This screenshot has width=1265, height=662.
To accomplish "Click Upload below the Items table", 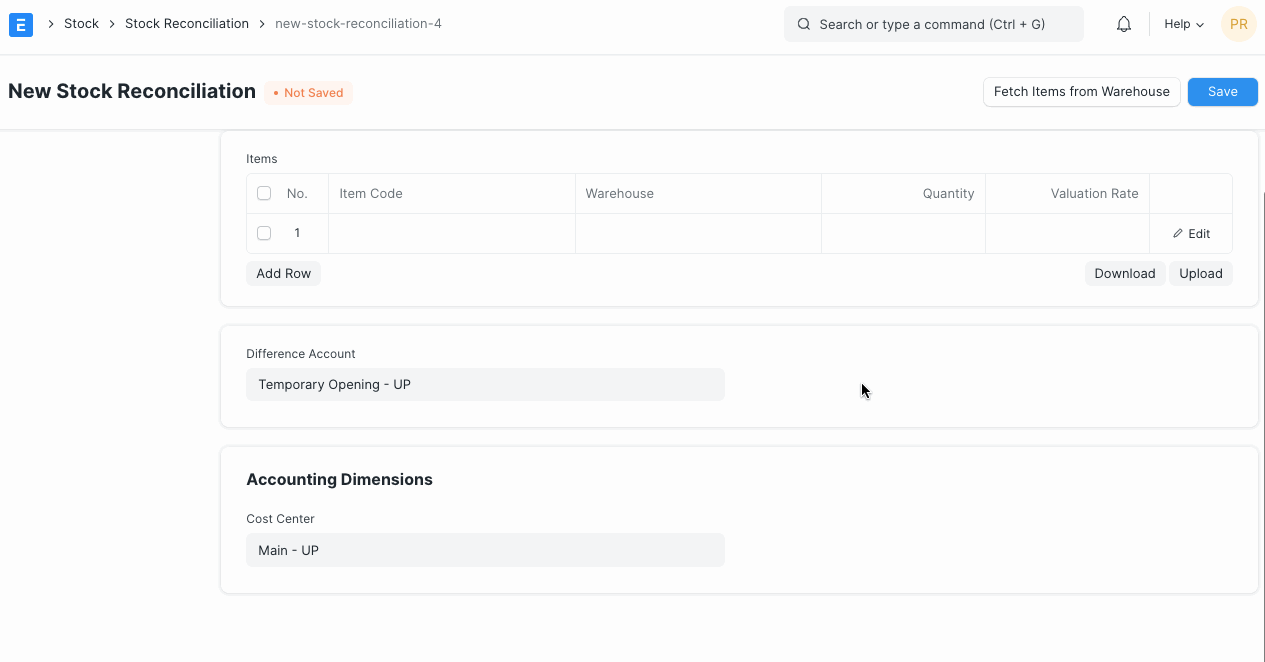I will (1200, 273).
